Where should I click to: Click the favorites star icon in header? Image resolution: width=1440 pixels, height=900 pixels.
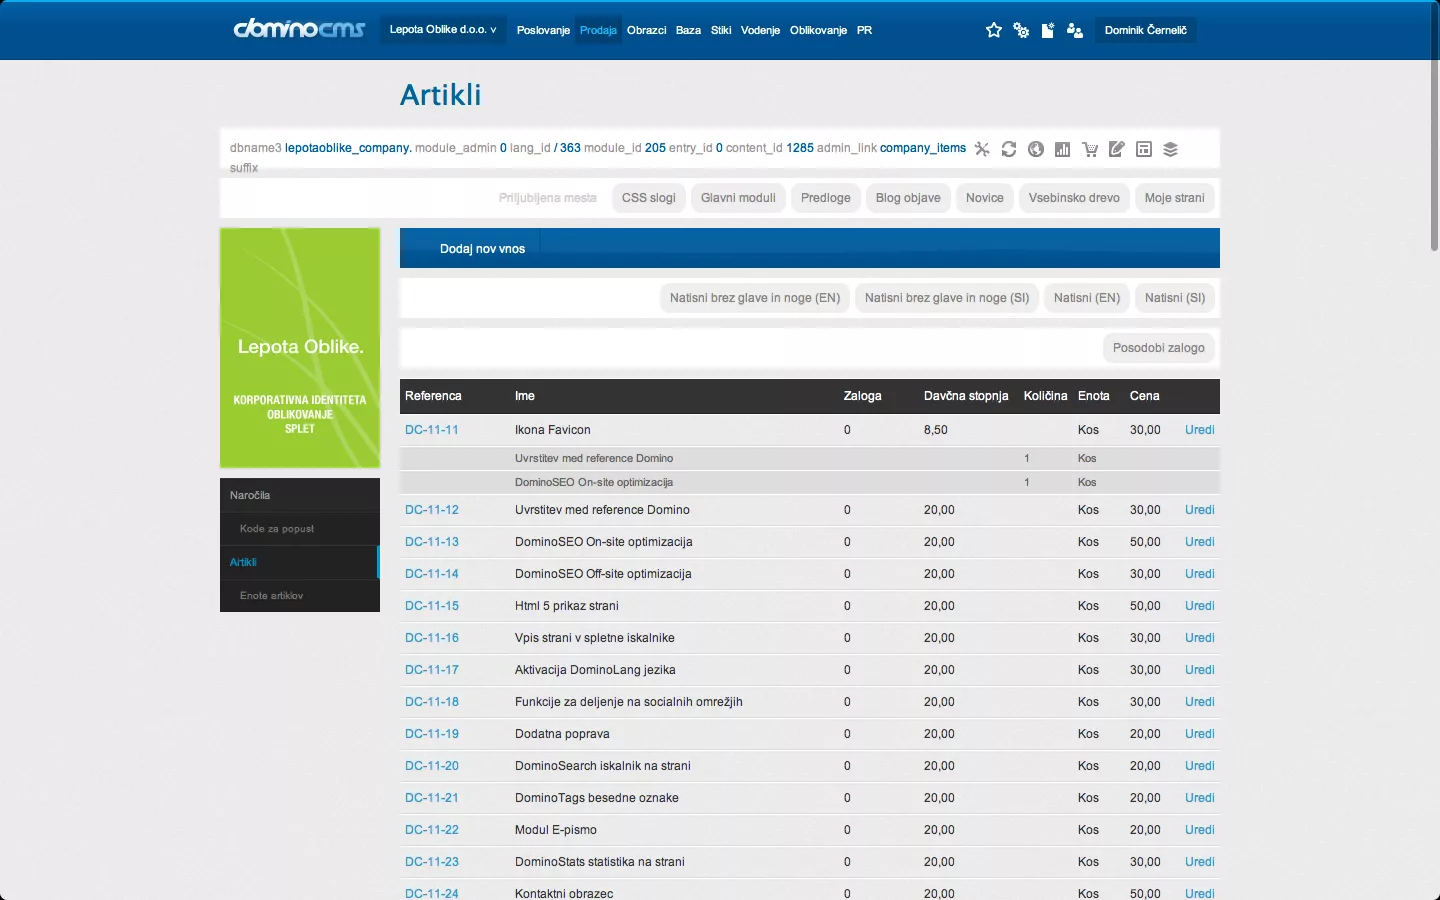click(993, 30)
